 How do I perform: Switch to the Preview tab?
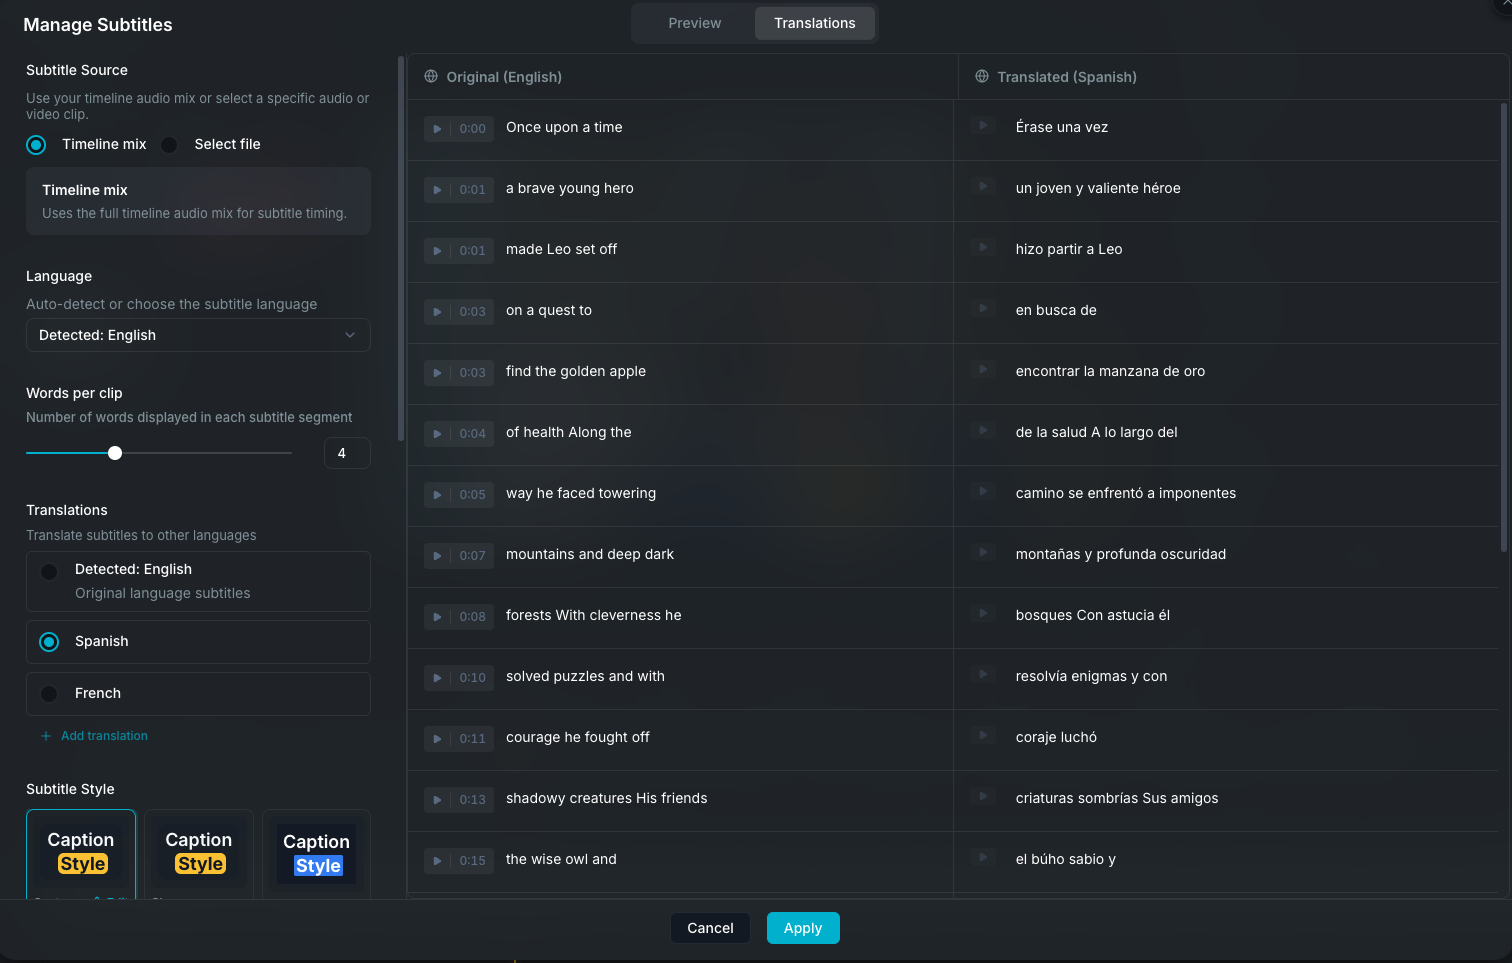(694, 23)
